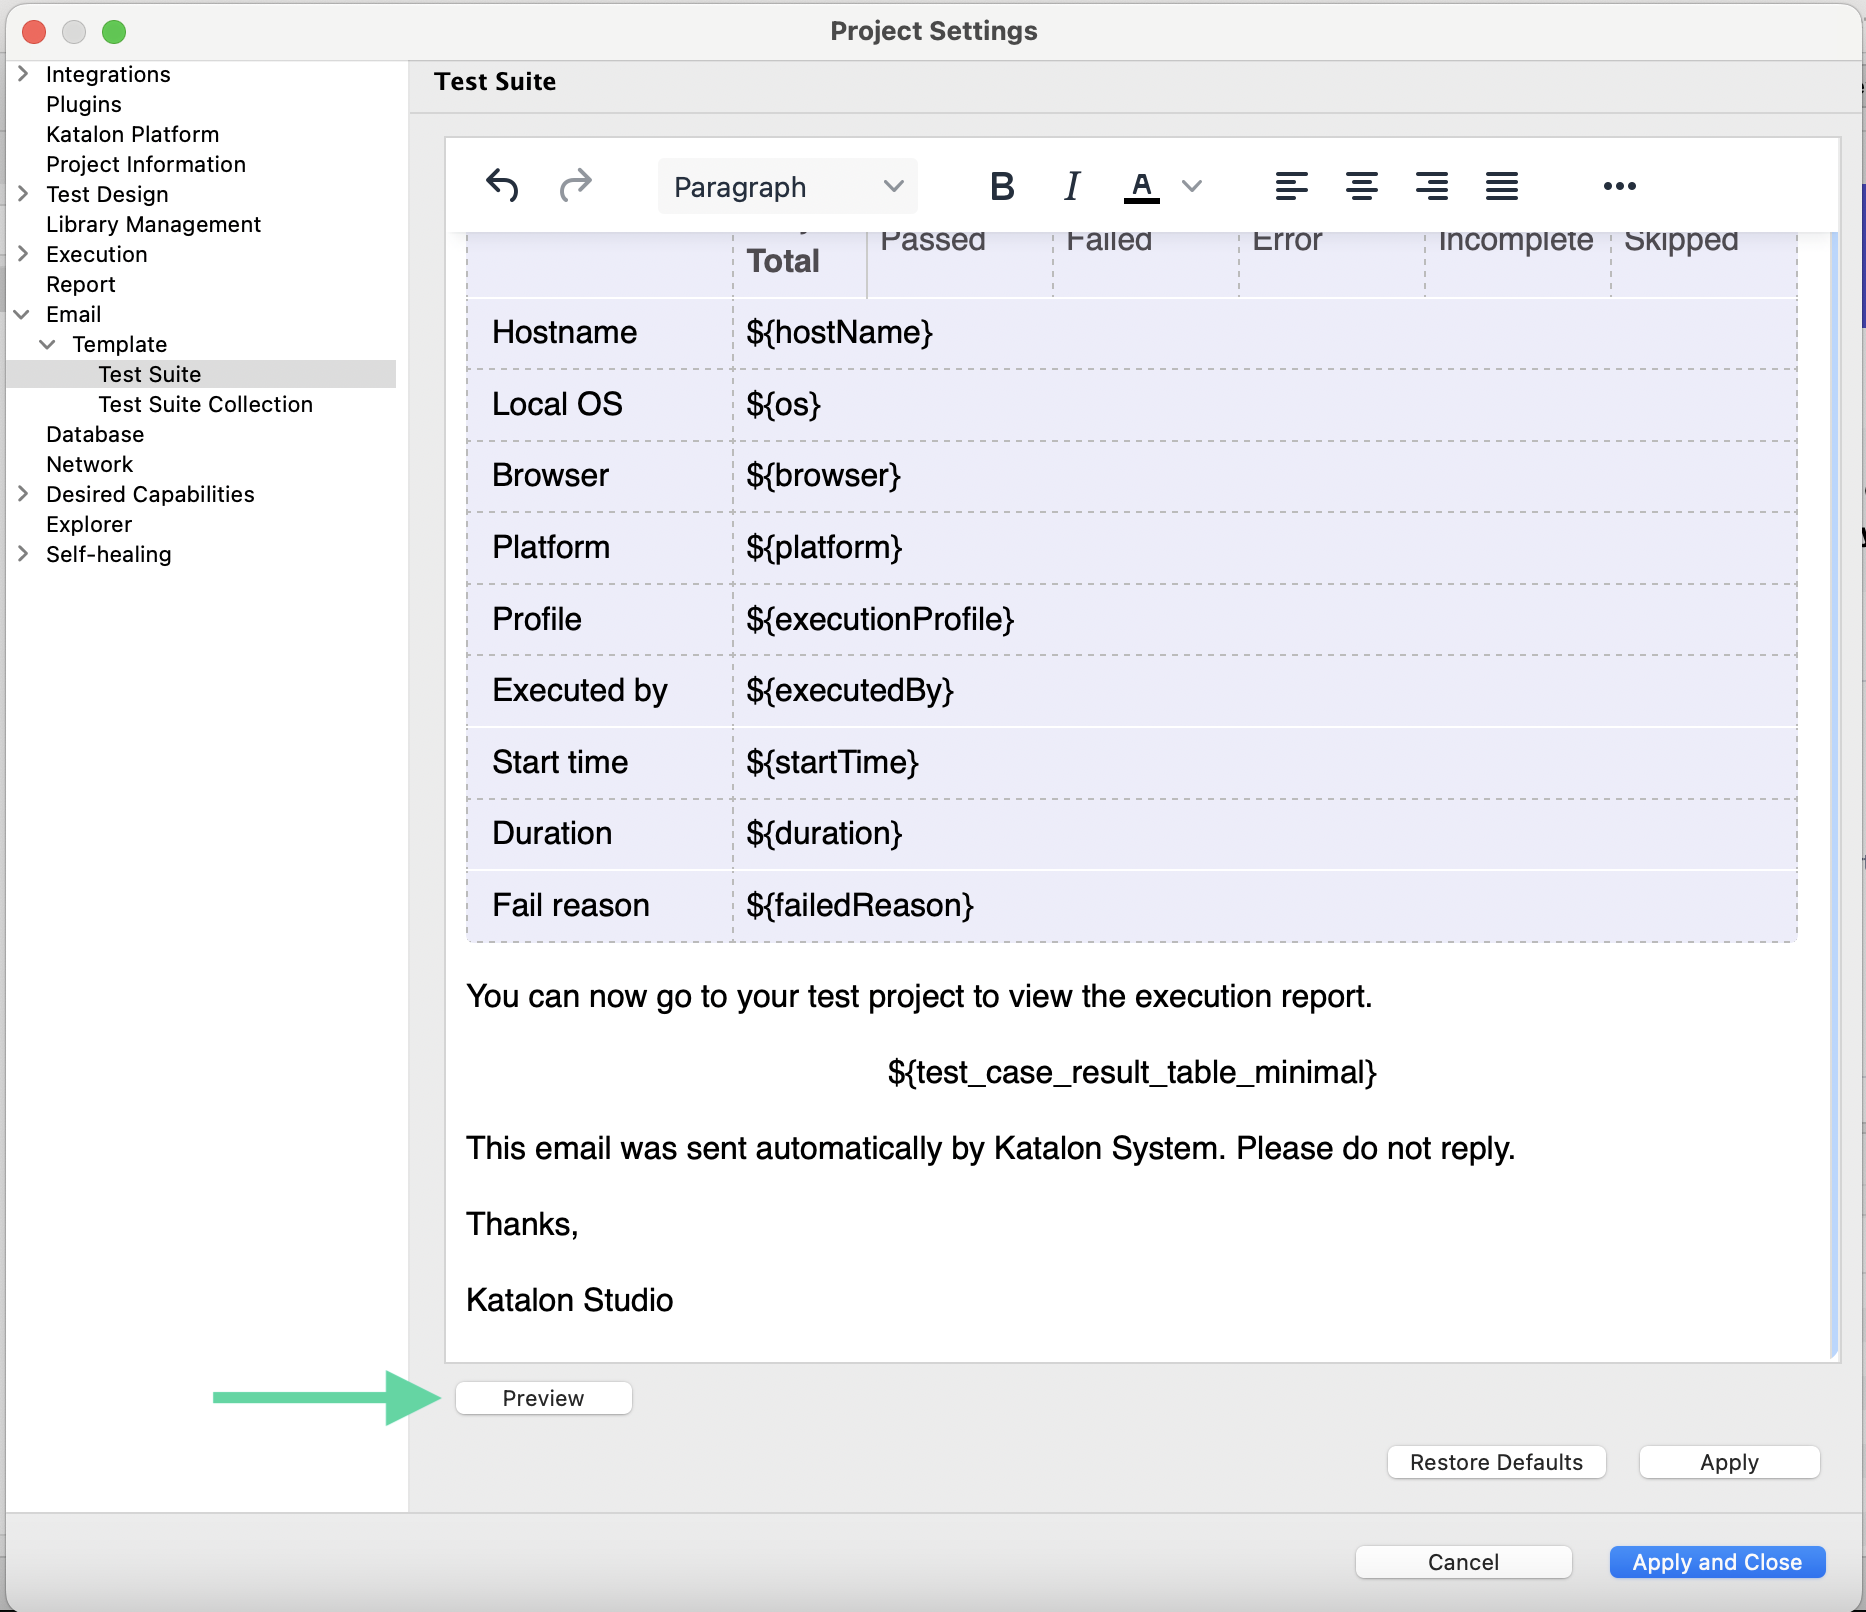Image resolution: width=1866 pixels, height=1612 pixels.
Task: Align text left
Action: pos(1291,186)
